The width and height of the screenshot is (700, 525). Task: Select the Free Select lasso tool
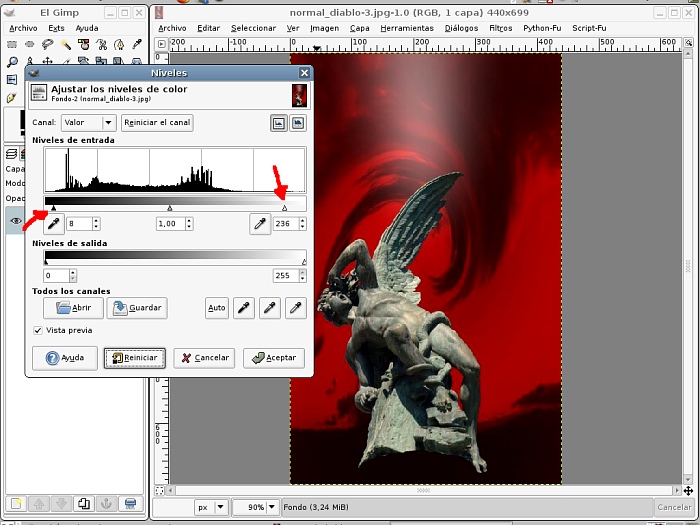coord(48,44)
